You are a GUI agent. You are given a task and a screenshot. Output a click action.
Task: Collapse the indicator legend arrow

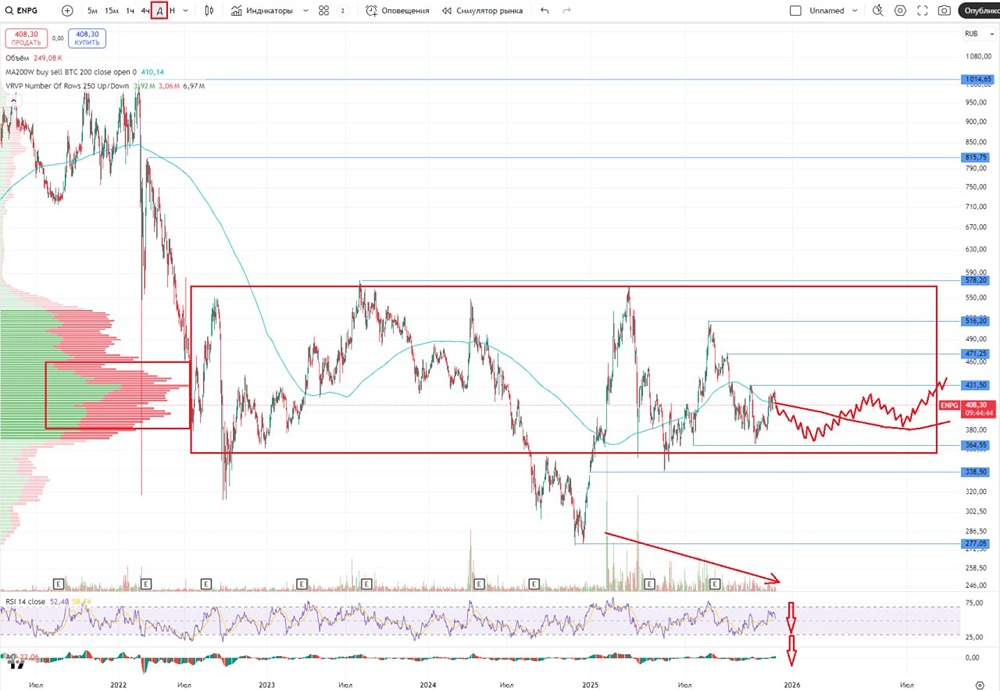[x=13, y=100]
